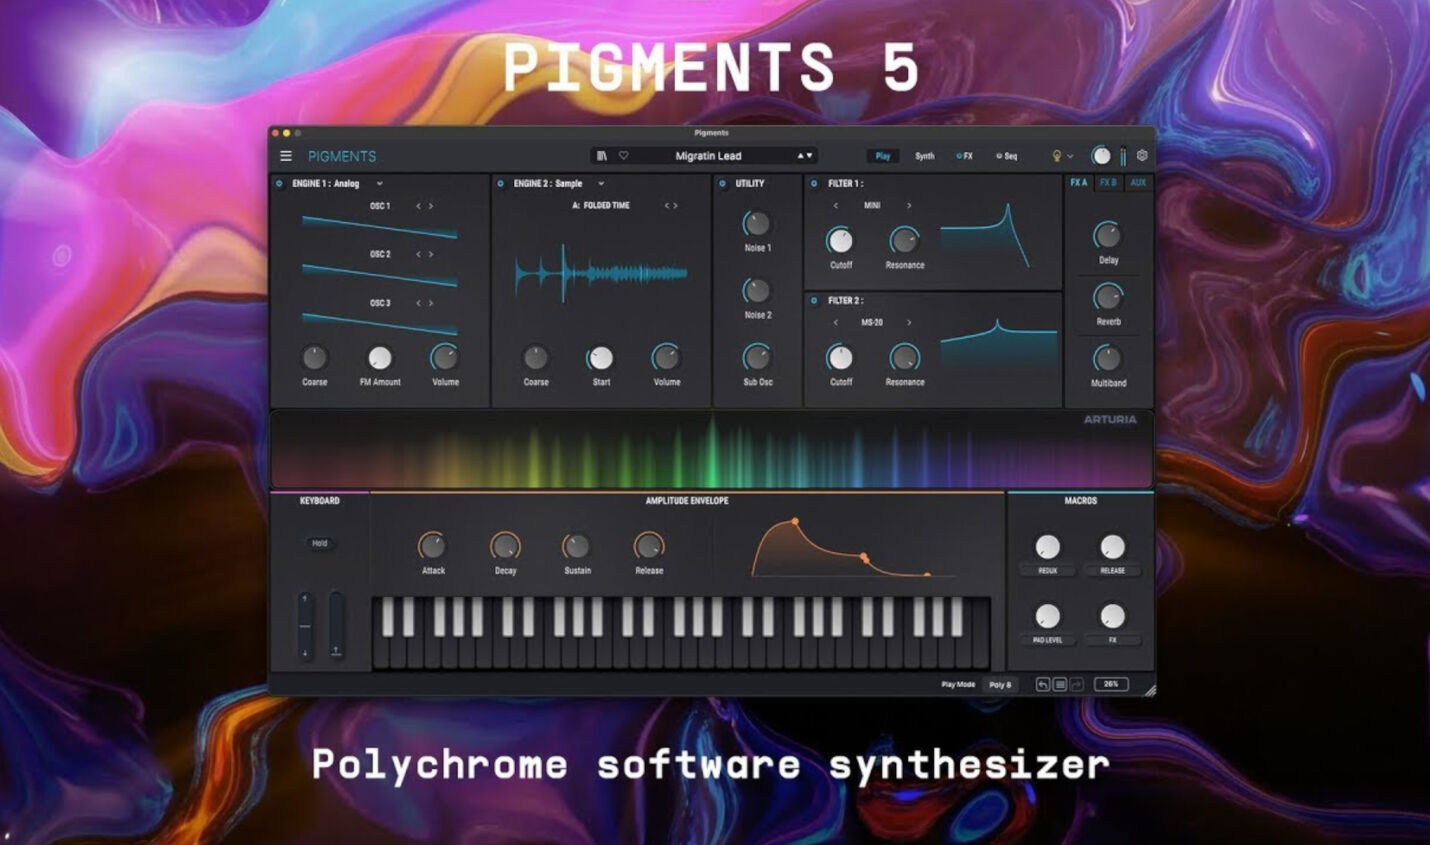
Task: Enable the Hold button in Keyboard section
Action: pyautogui.click(x=318, y=543)
